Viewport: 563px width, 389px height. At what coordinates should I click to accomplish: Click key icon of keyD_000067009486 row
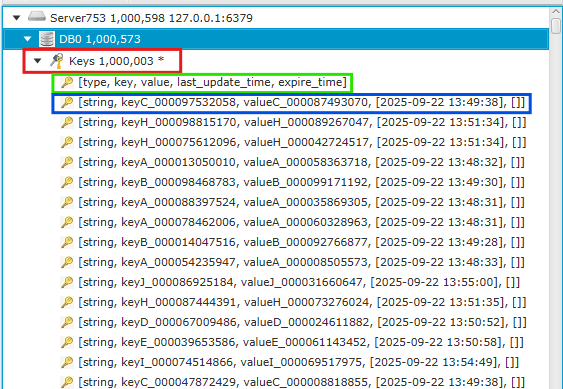tap(67, 322)
